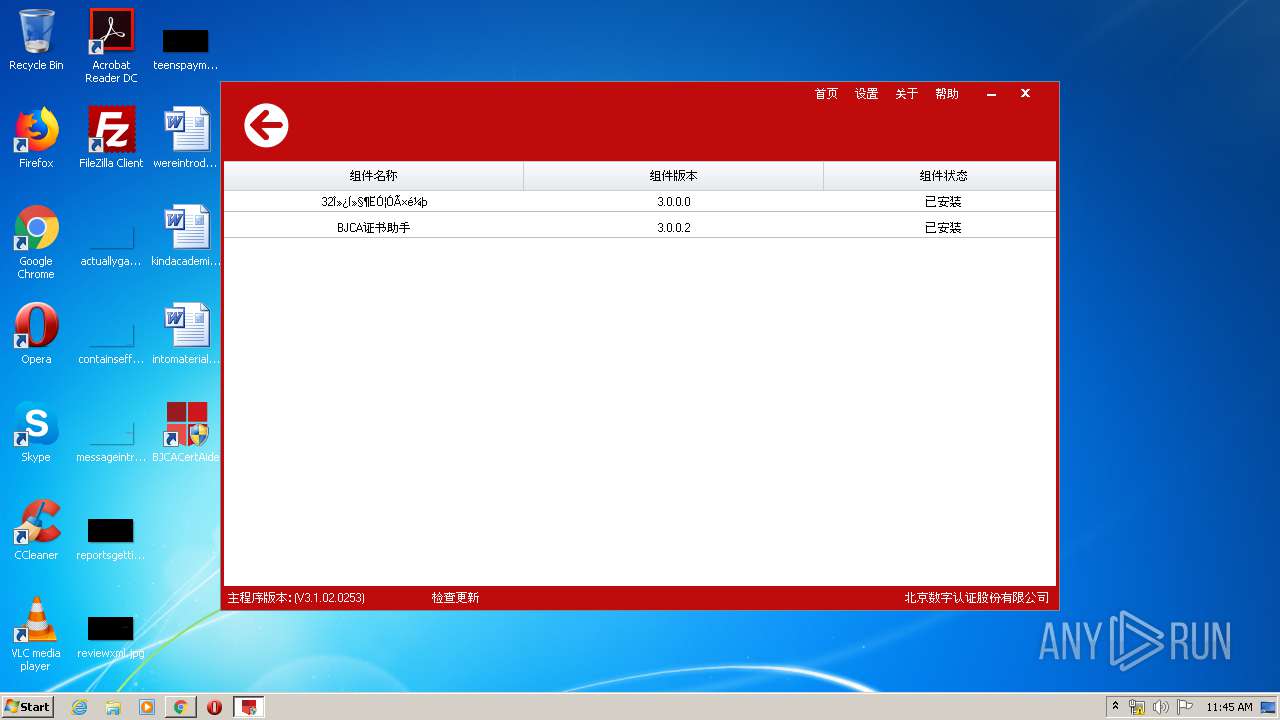The width and height of the screenshot is (1280, 720).
Task: Click the 北京数字认证股份有限公司 company label
Action: (977, 598)
